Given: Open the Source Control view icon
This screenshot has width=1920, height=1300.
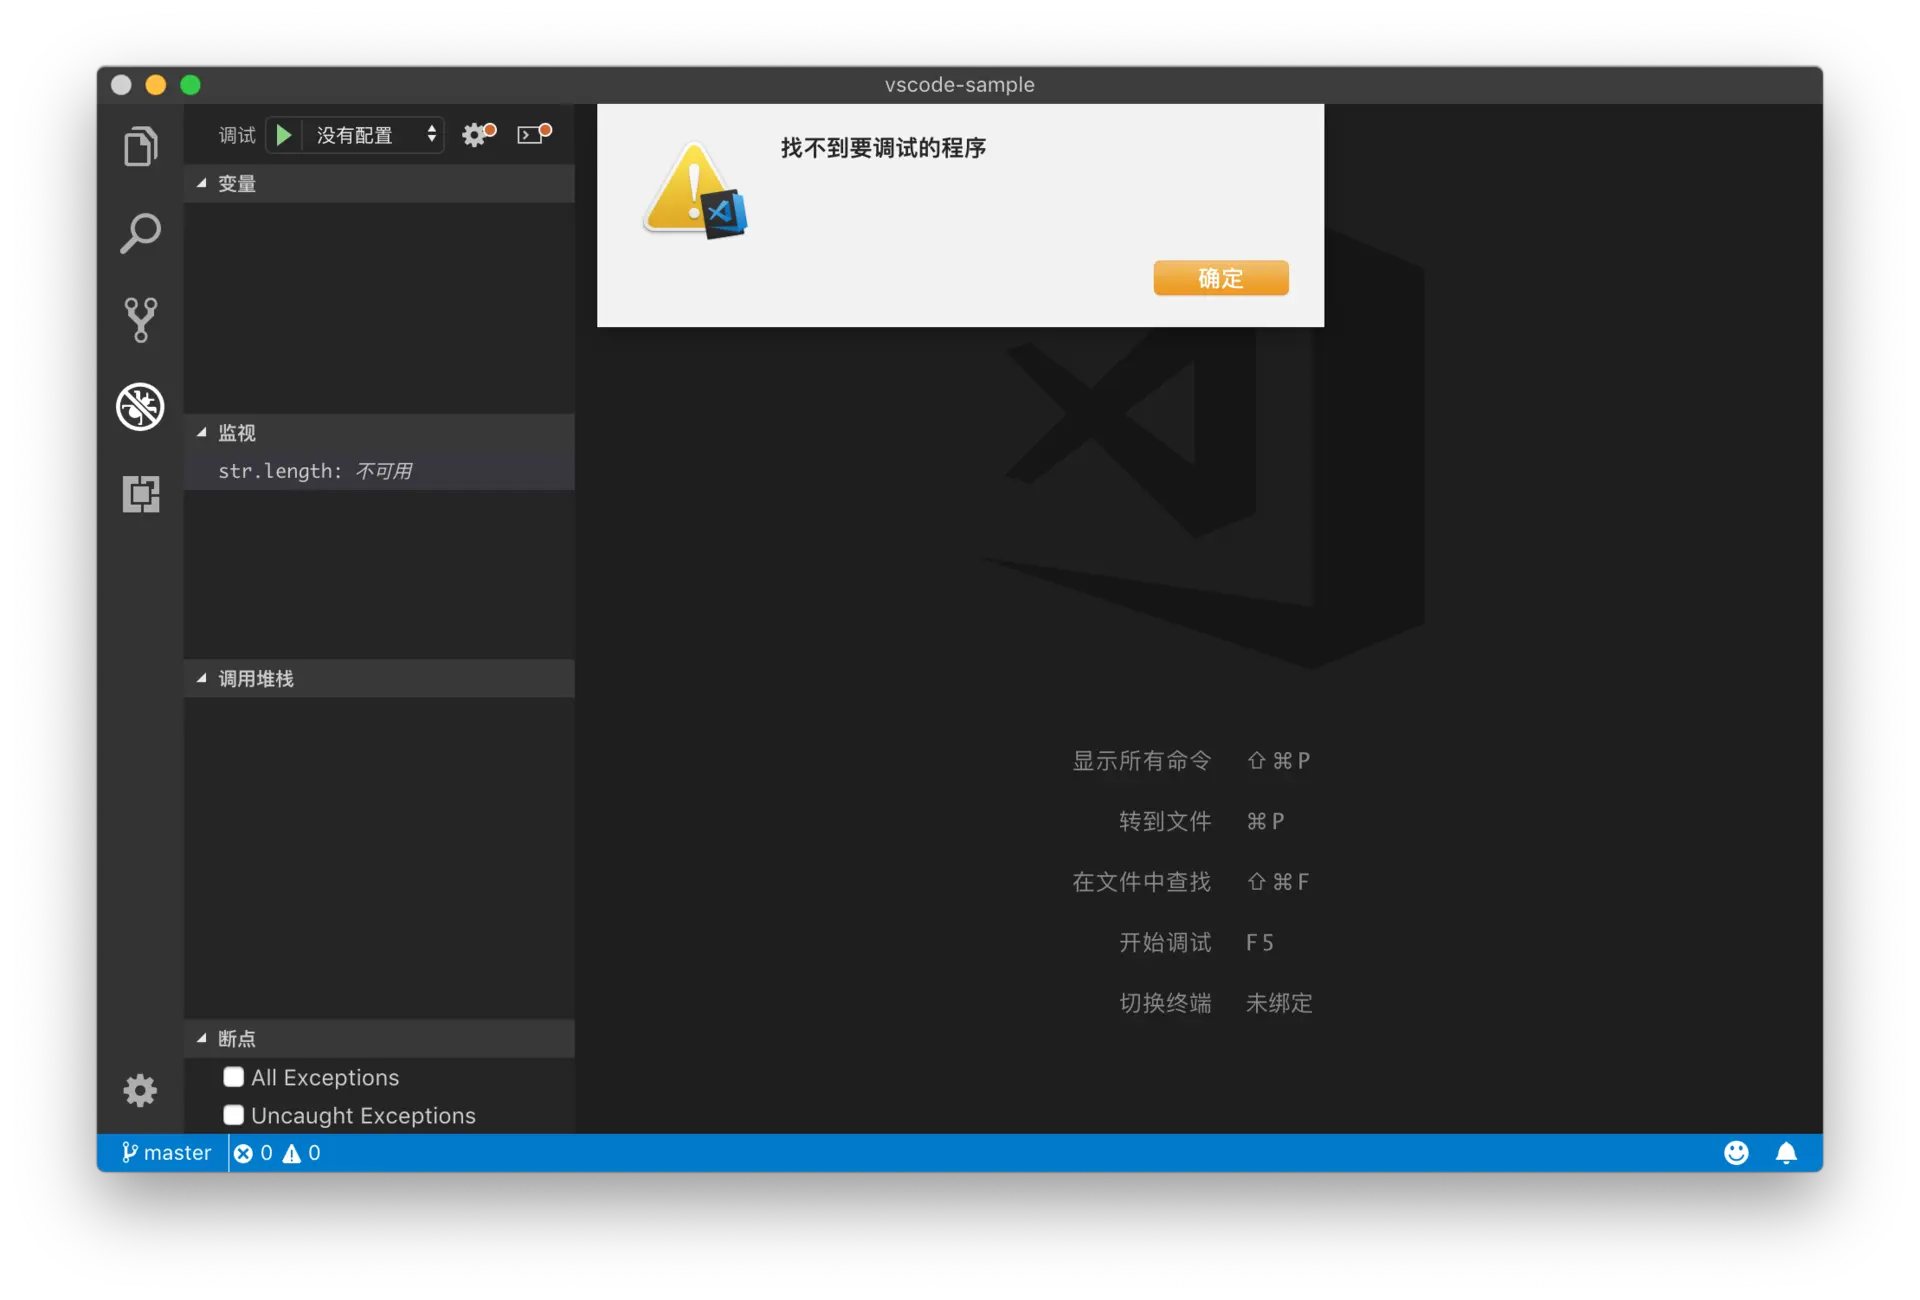Looking at the screenshot, I should coord(140,320).
